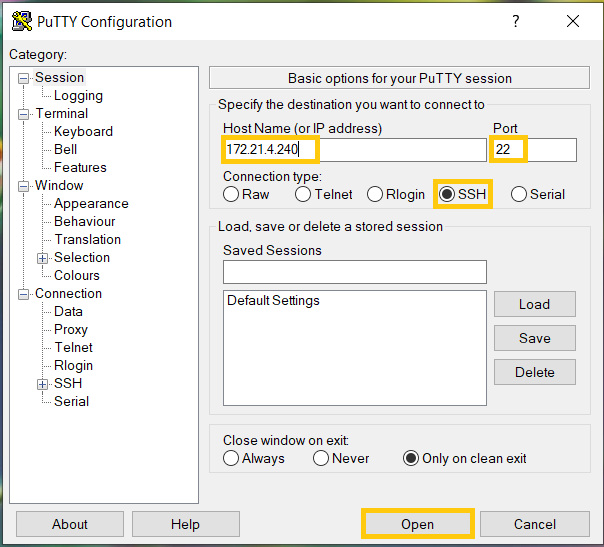Click the Load button
This screenshot has height=547, width=604.
click(x=534, y=304)
